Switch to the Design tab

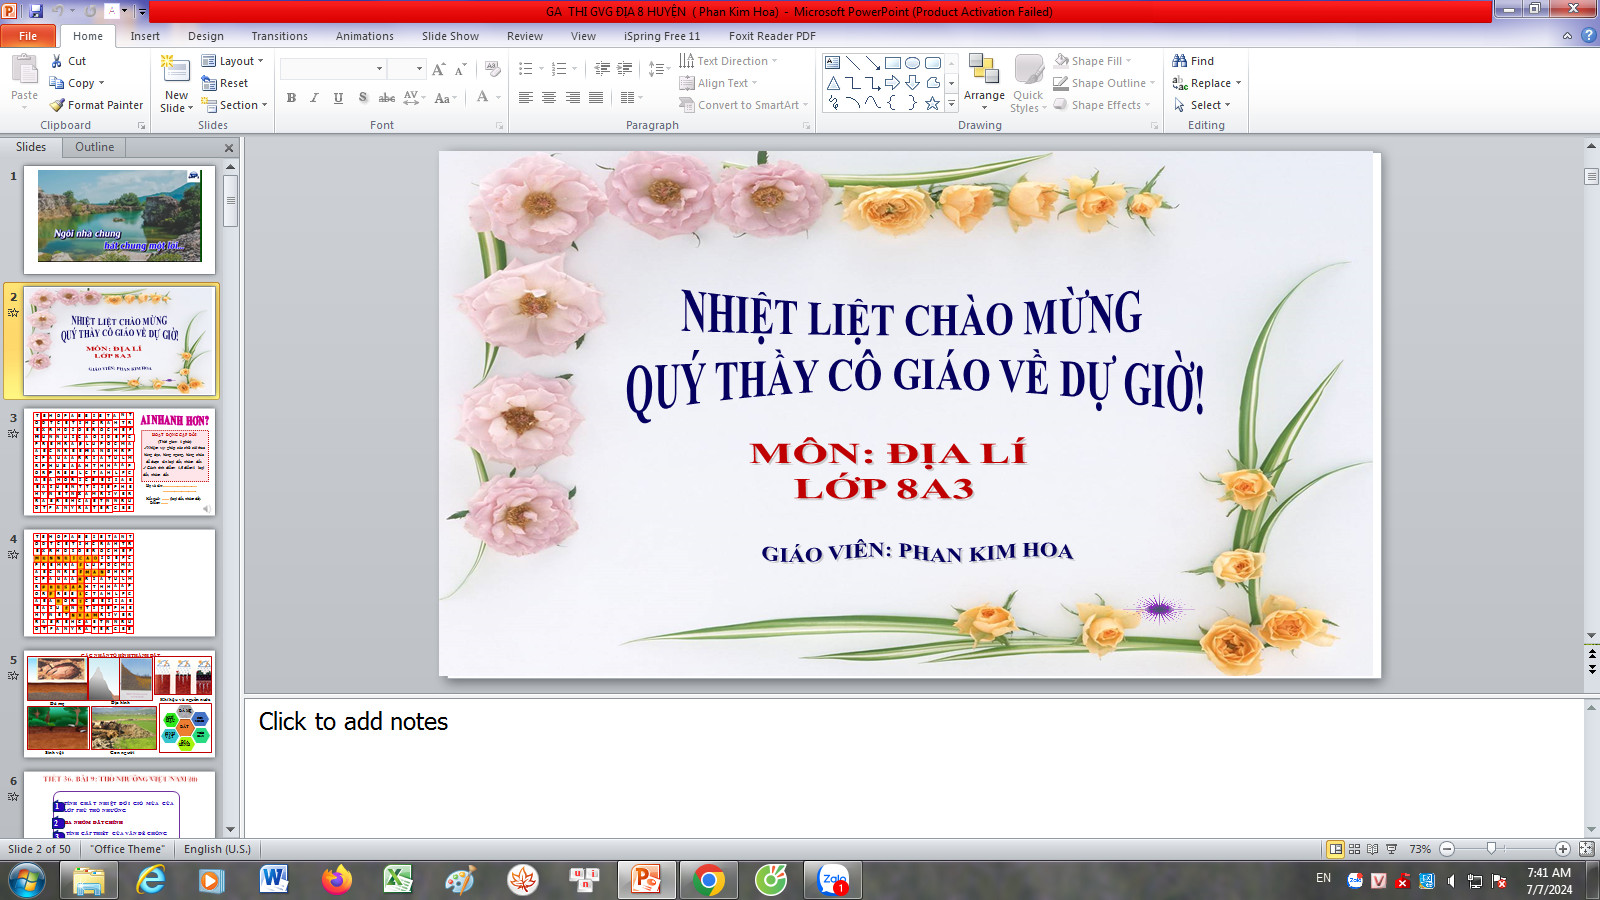coord(206,36)
